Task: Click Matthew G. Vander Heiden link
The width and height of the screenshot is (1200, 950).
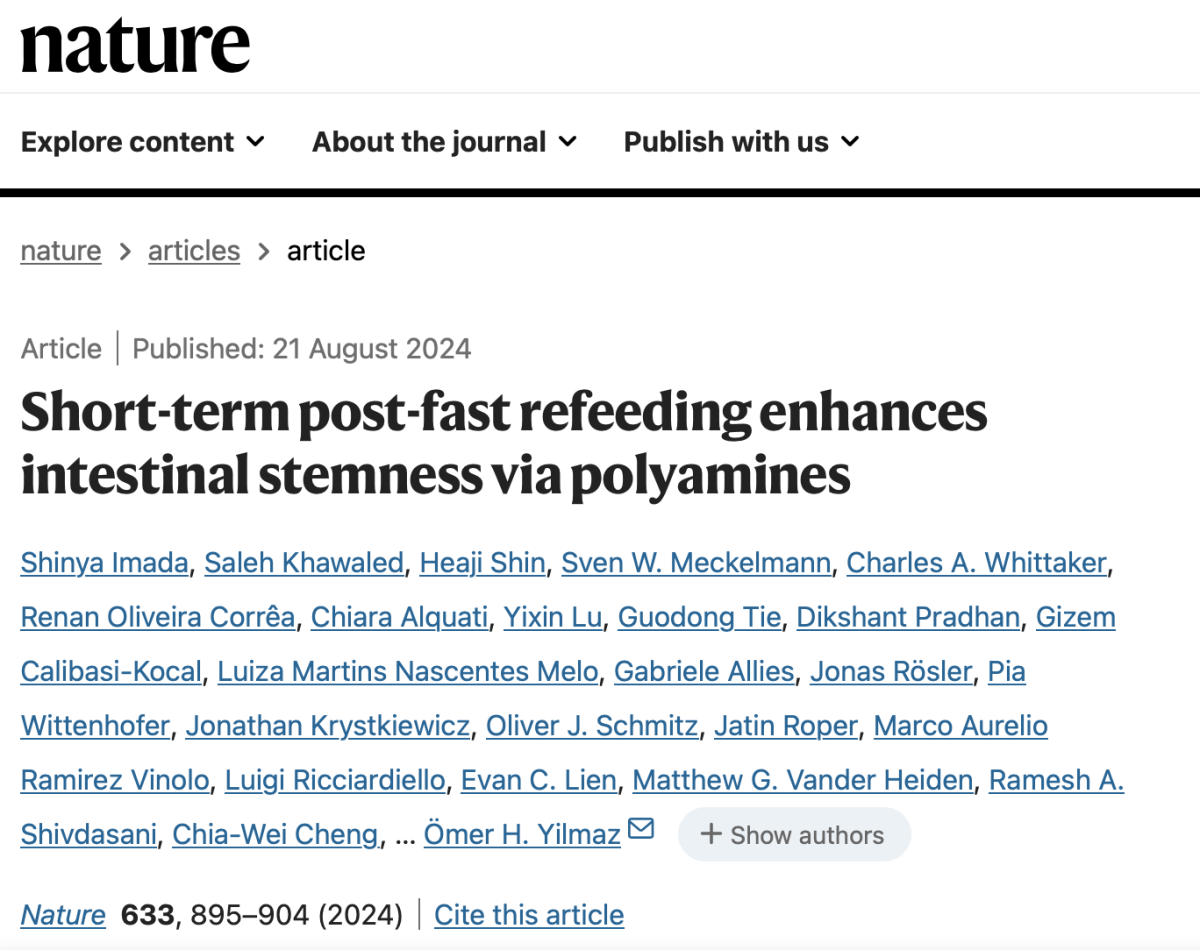Action: (803, 780)
